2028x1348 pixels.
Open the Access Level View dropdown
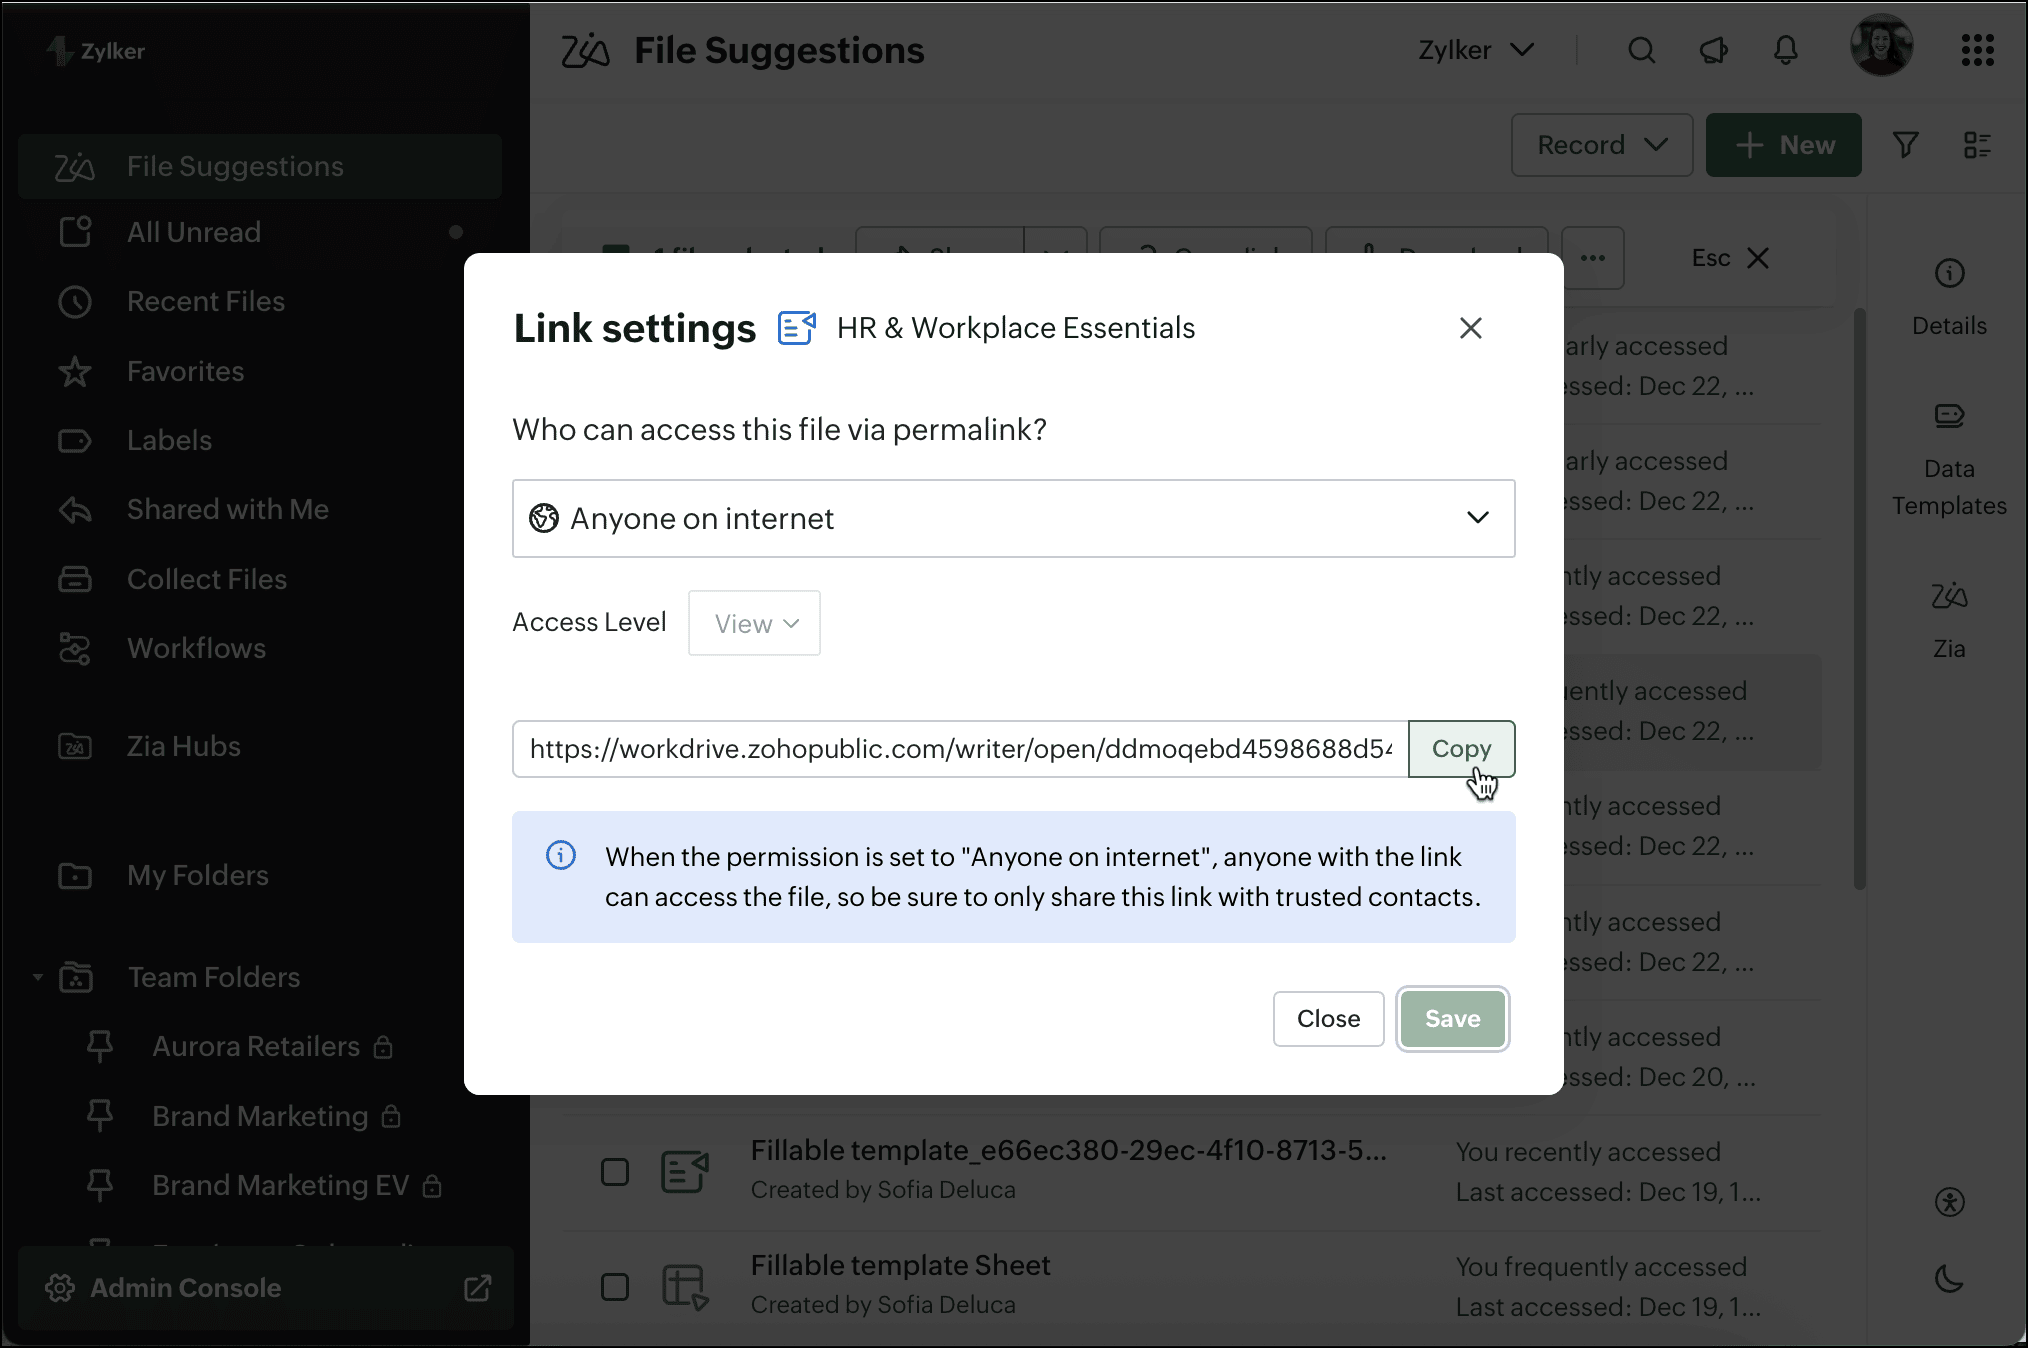tap(754, 623)
